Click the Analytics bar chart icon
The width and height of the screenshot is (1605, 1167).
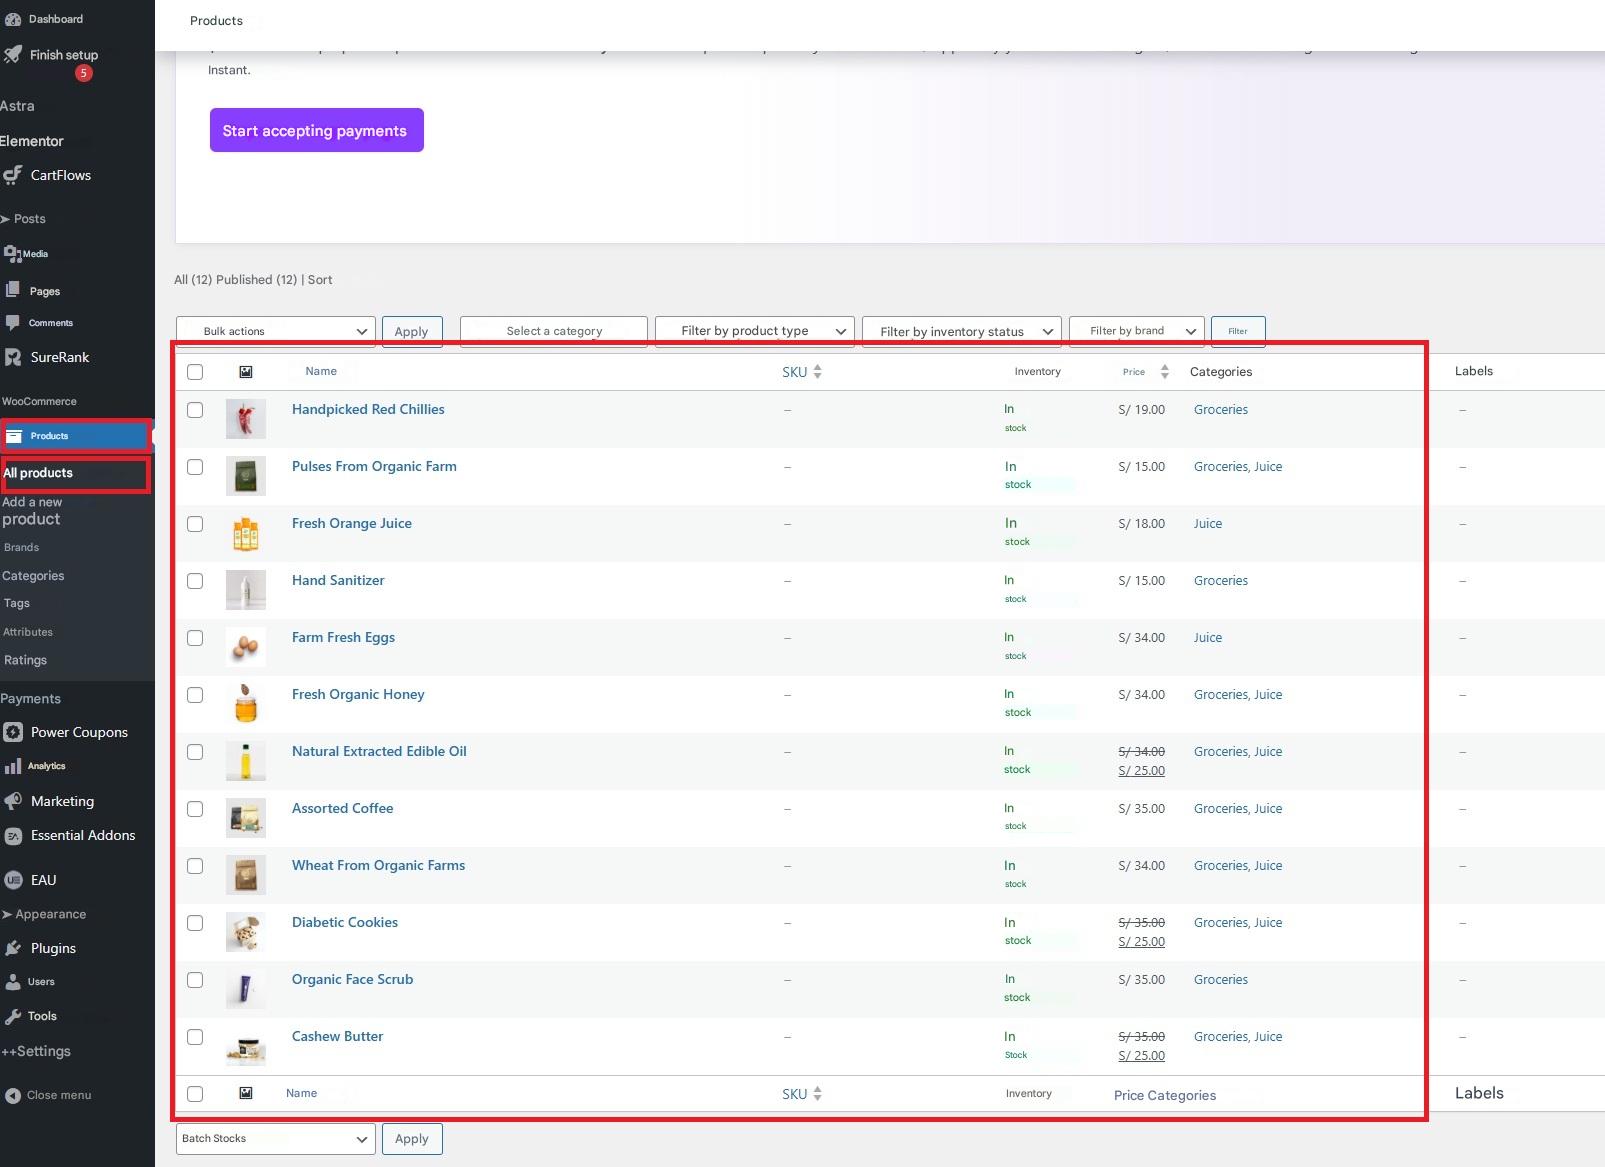[12, 766]
